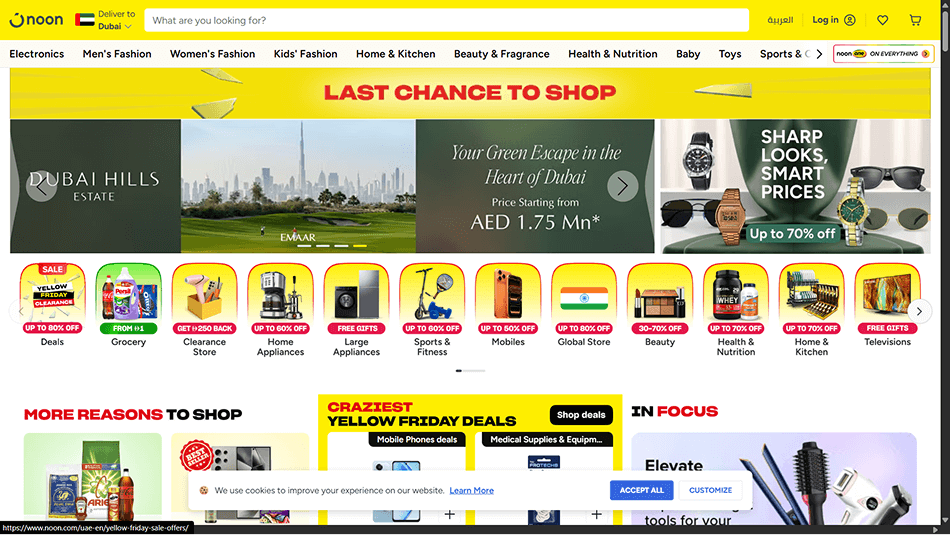950x535 pixels.
Task: Add the Mobile Phones deal item with plus
Action: coord(450,514)
